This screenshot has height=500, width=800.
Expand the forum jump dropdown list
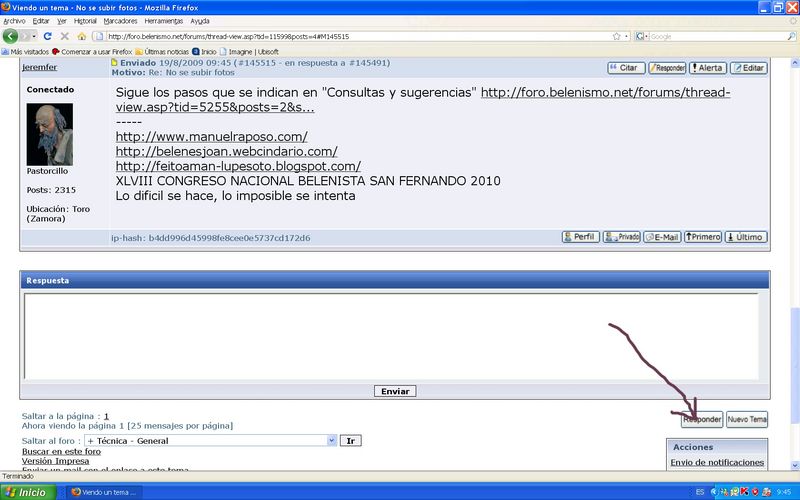point(331,440)
